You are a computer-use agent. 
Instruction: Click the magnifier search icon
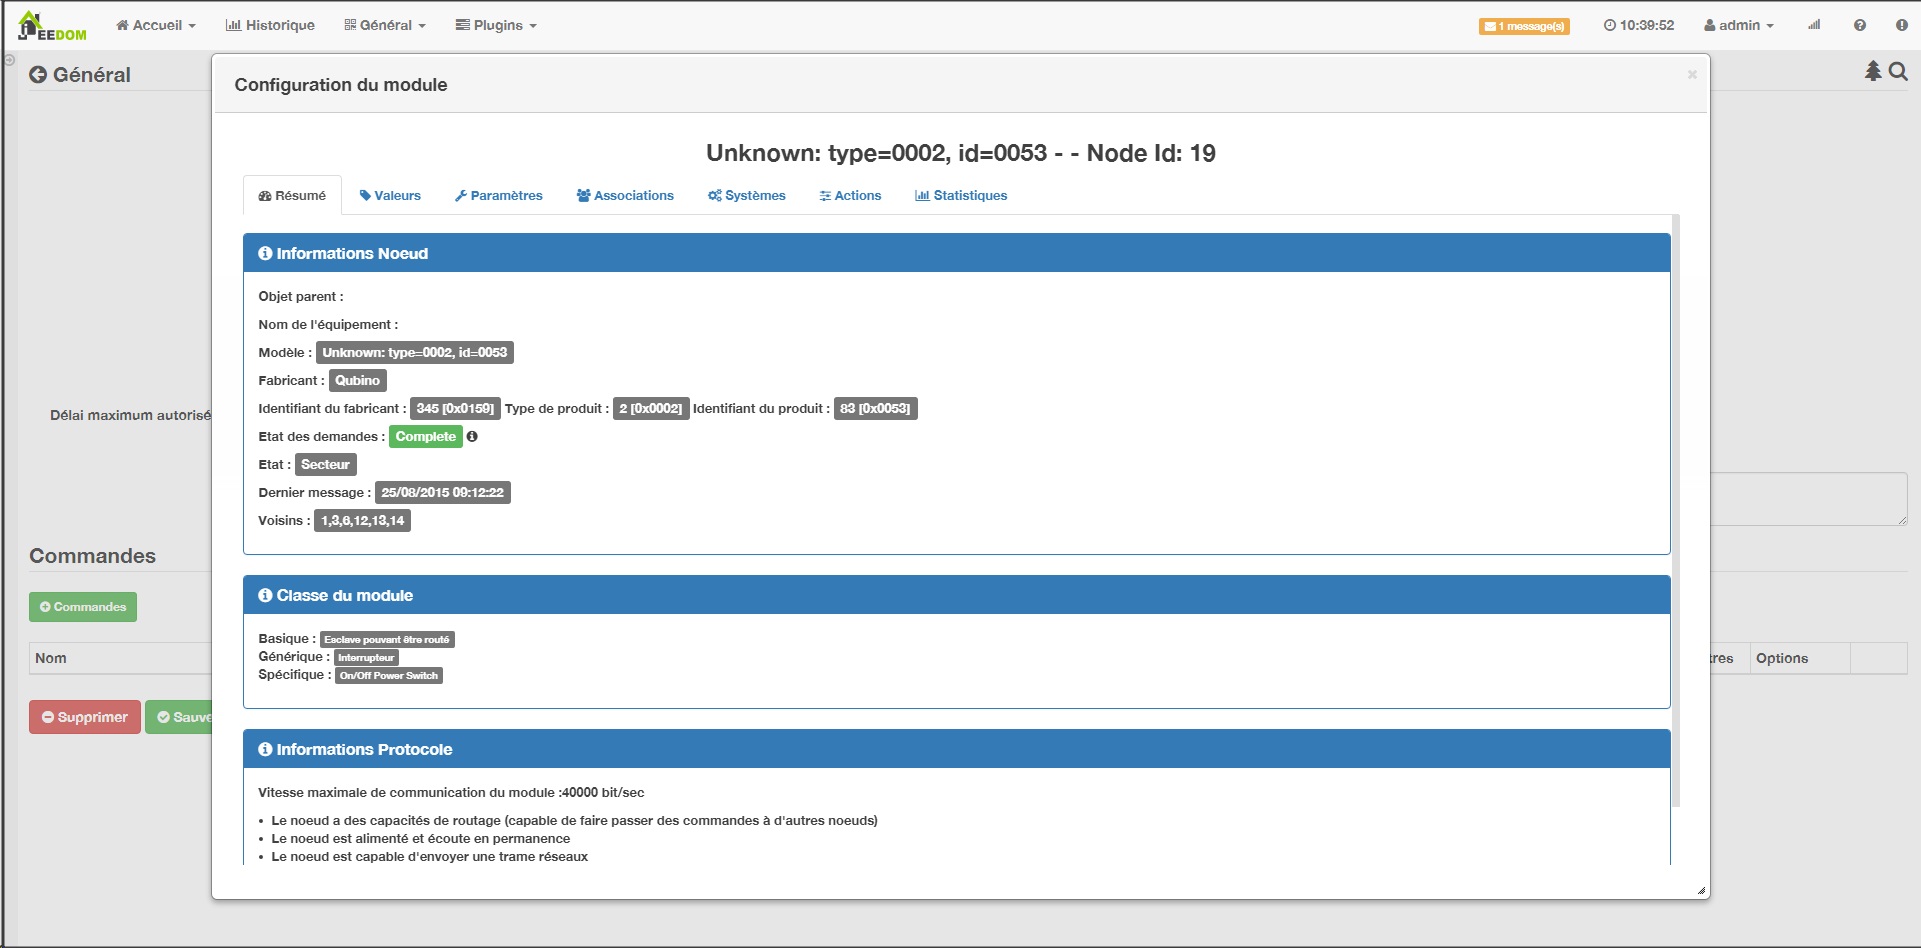[1898, 71]
